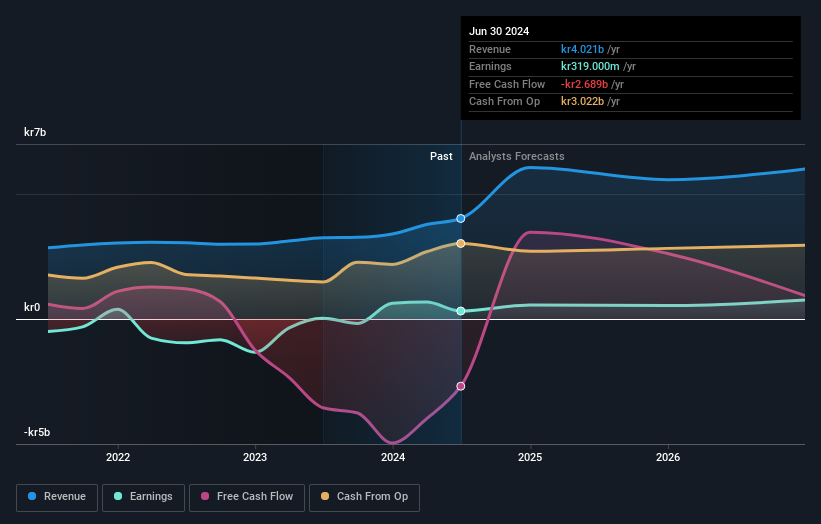821x524 pixels.
Task: Click the 2024 x-axis label
Action: coord(393,457)
